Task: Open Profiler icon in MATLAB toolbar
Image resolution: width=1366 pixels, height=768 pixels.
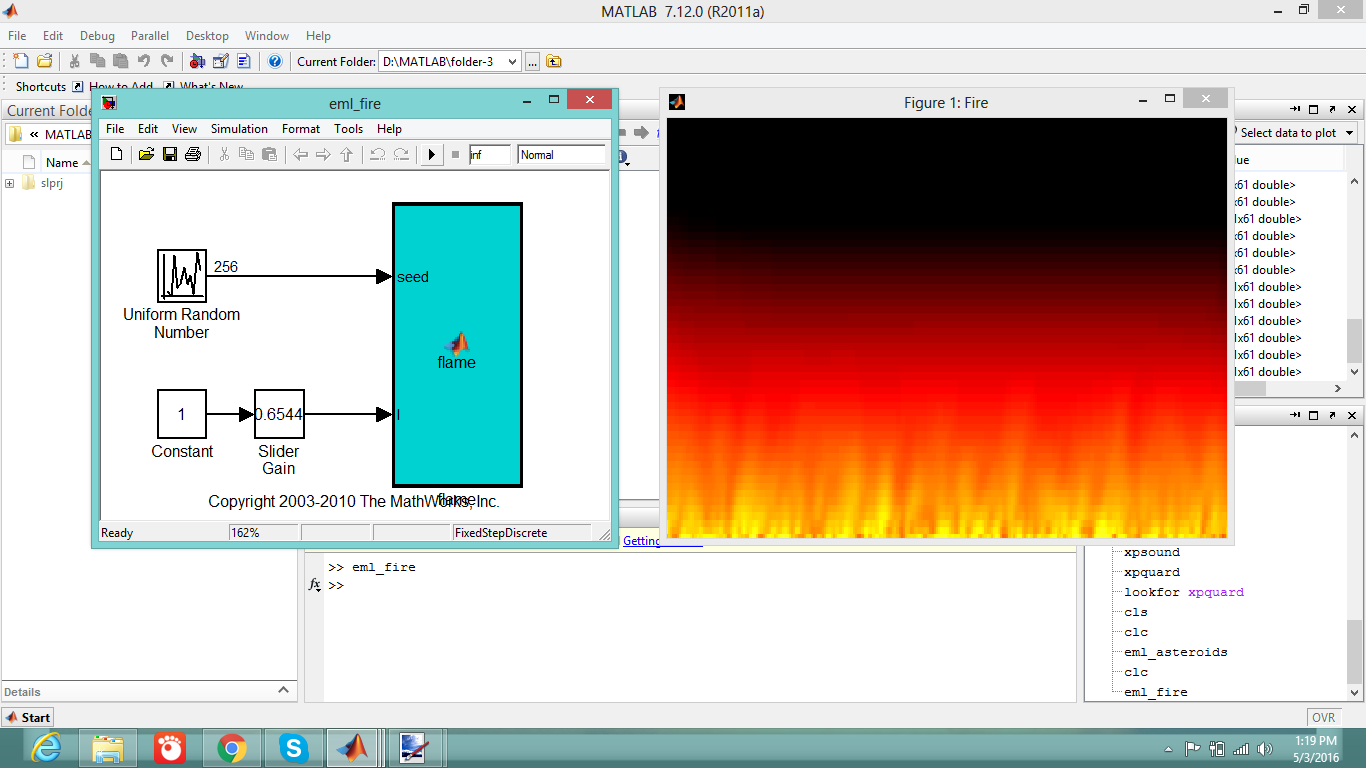Action: point(243,61)
